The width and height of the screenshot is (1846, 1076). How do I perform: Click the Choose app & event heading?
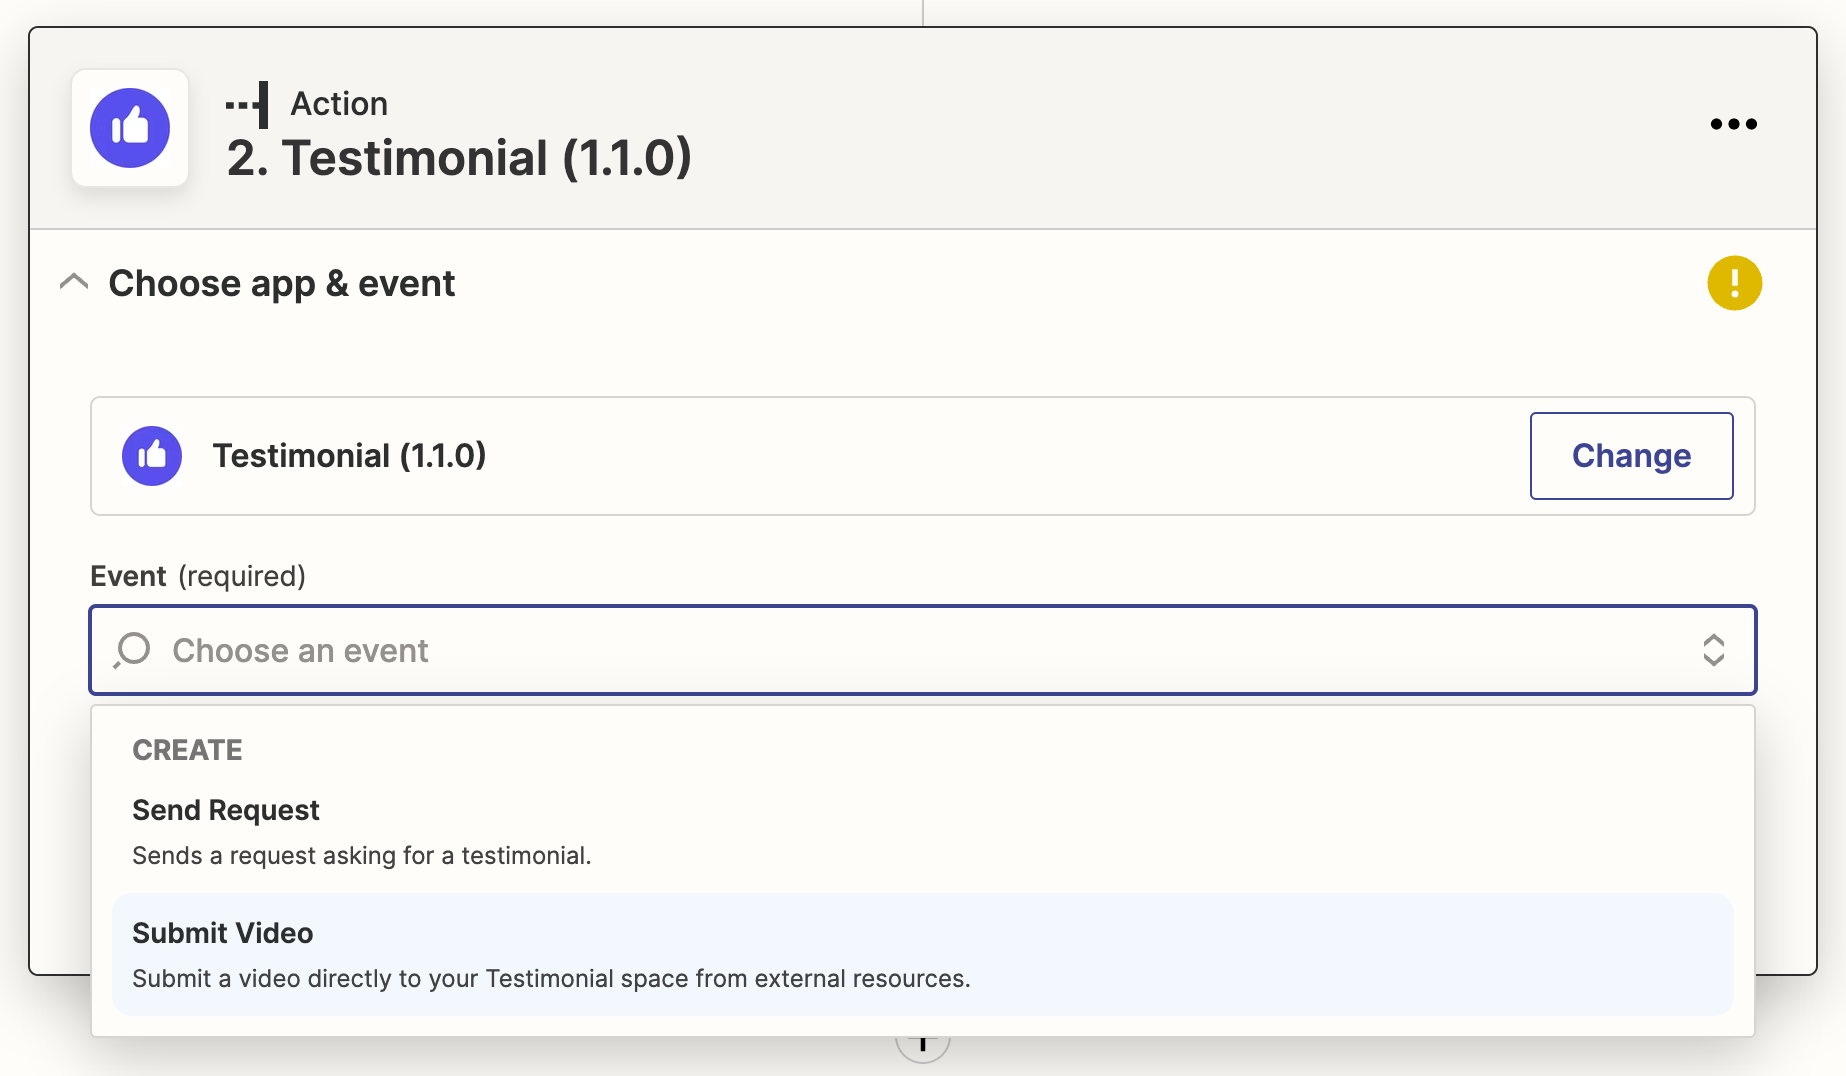[281, 284]
